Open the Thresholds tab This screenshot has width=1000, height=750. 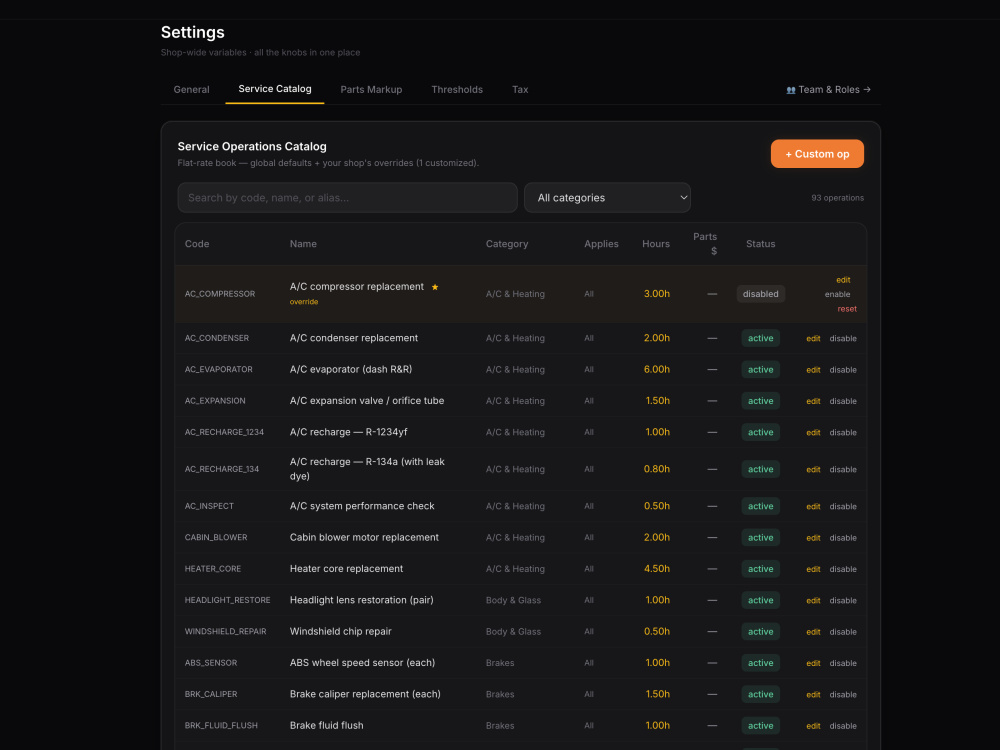(457, 89)
